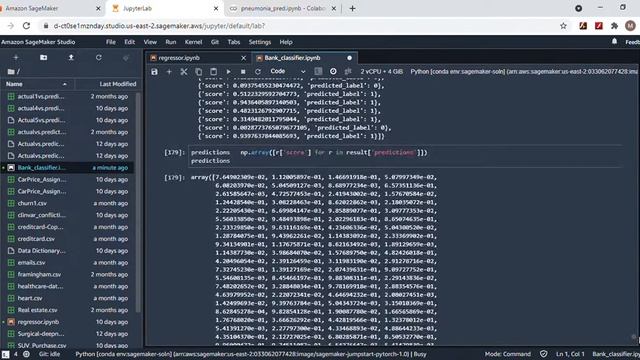Open the creditcard.csv file
Image resolution: width=640 pixels, height=360 pixels.
pyautogui.click(x=68, y=238)
